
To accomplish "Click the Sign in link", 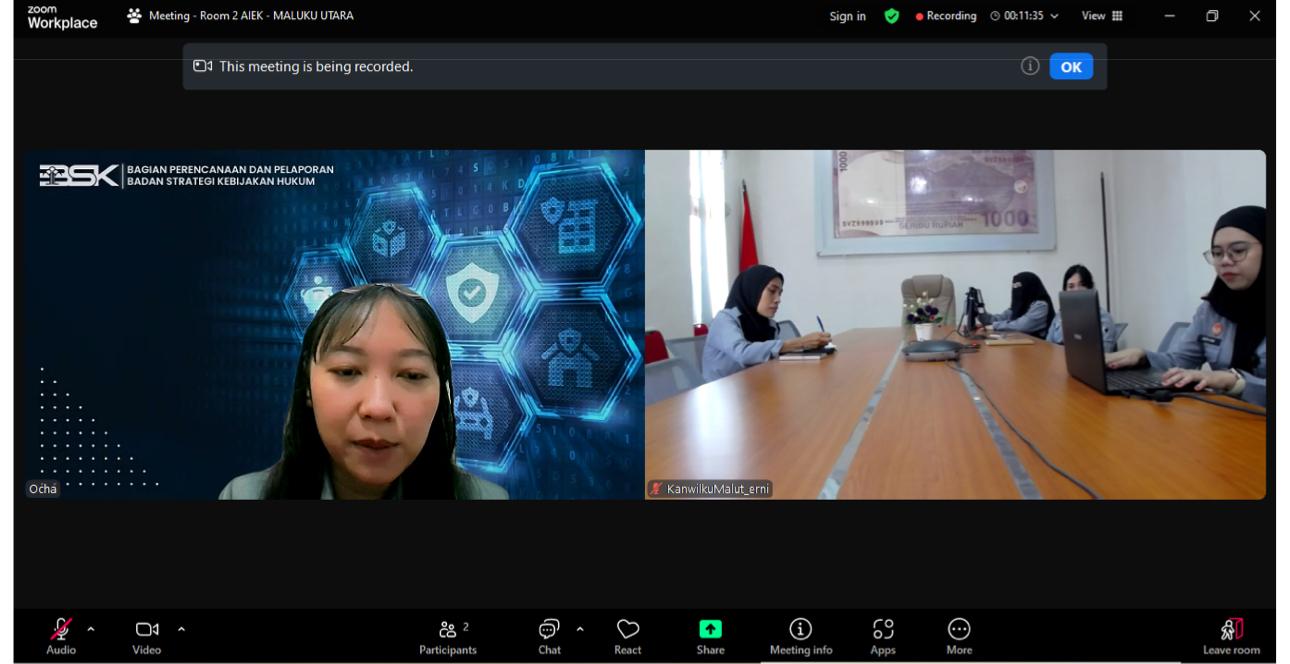I will 847,16.
